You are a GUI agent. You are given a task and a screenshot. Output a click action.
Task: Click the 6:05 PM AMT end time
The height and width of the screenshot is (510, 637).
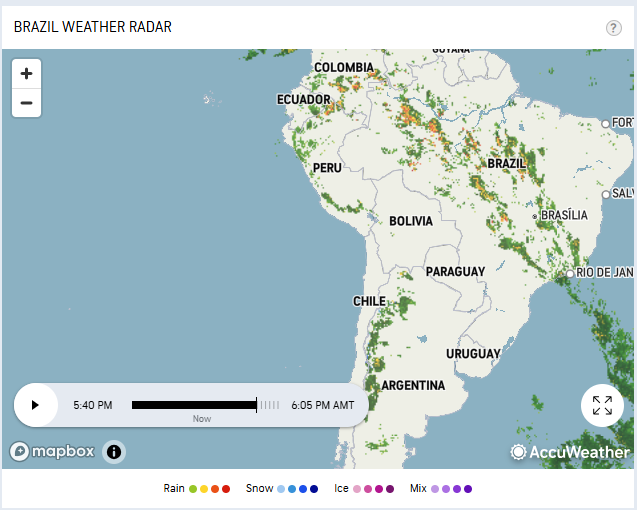point(323,405)
